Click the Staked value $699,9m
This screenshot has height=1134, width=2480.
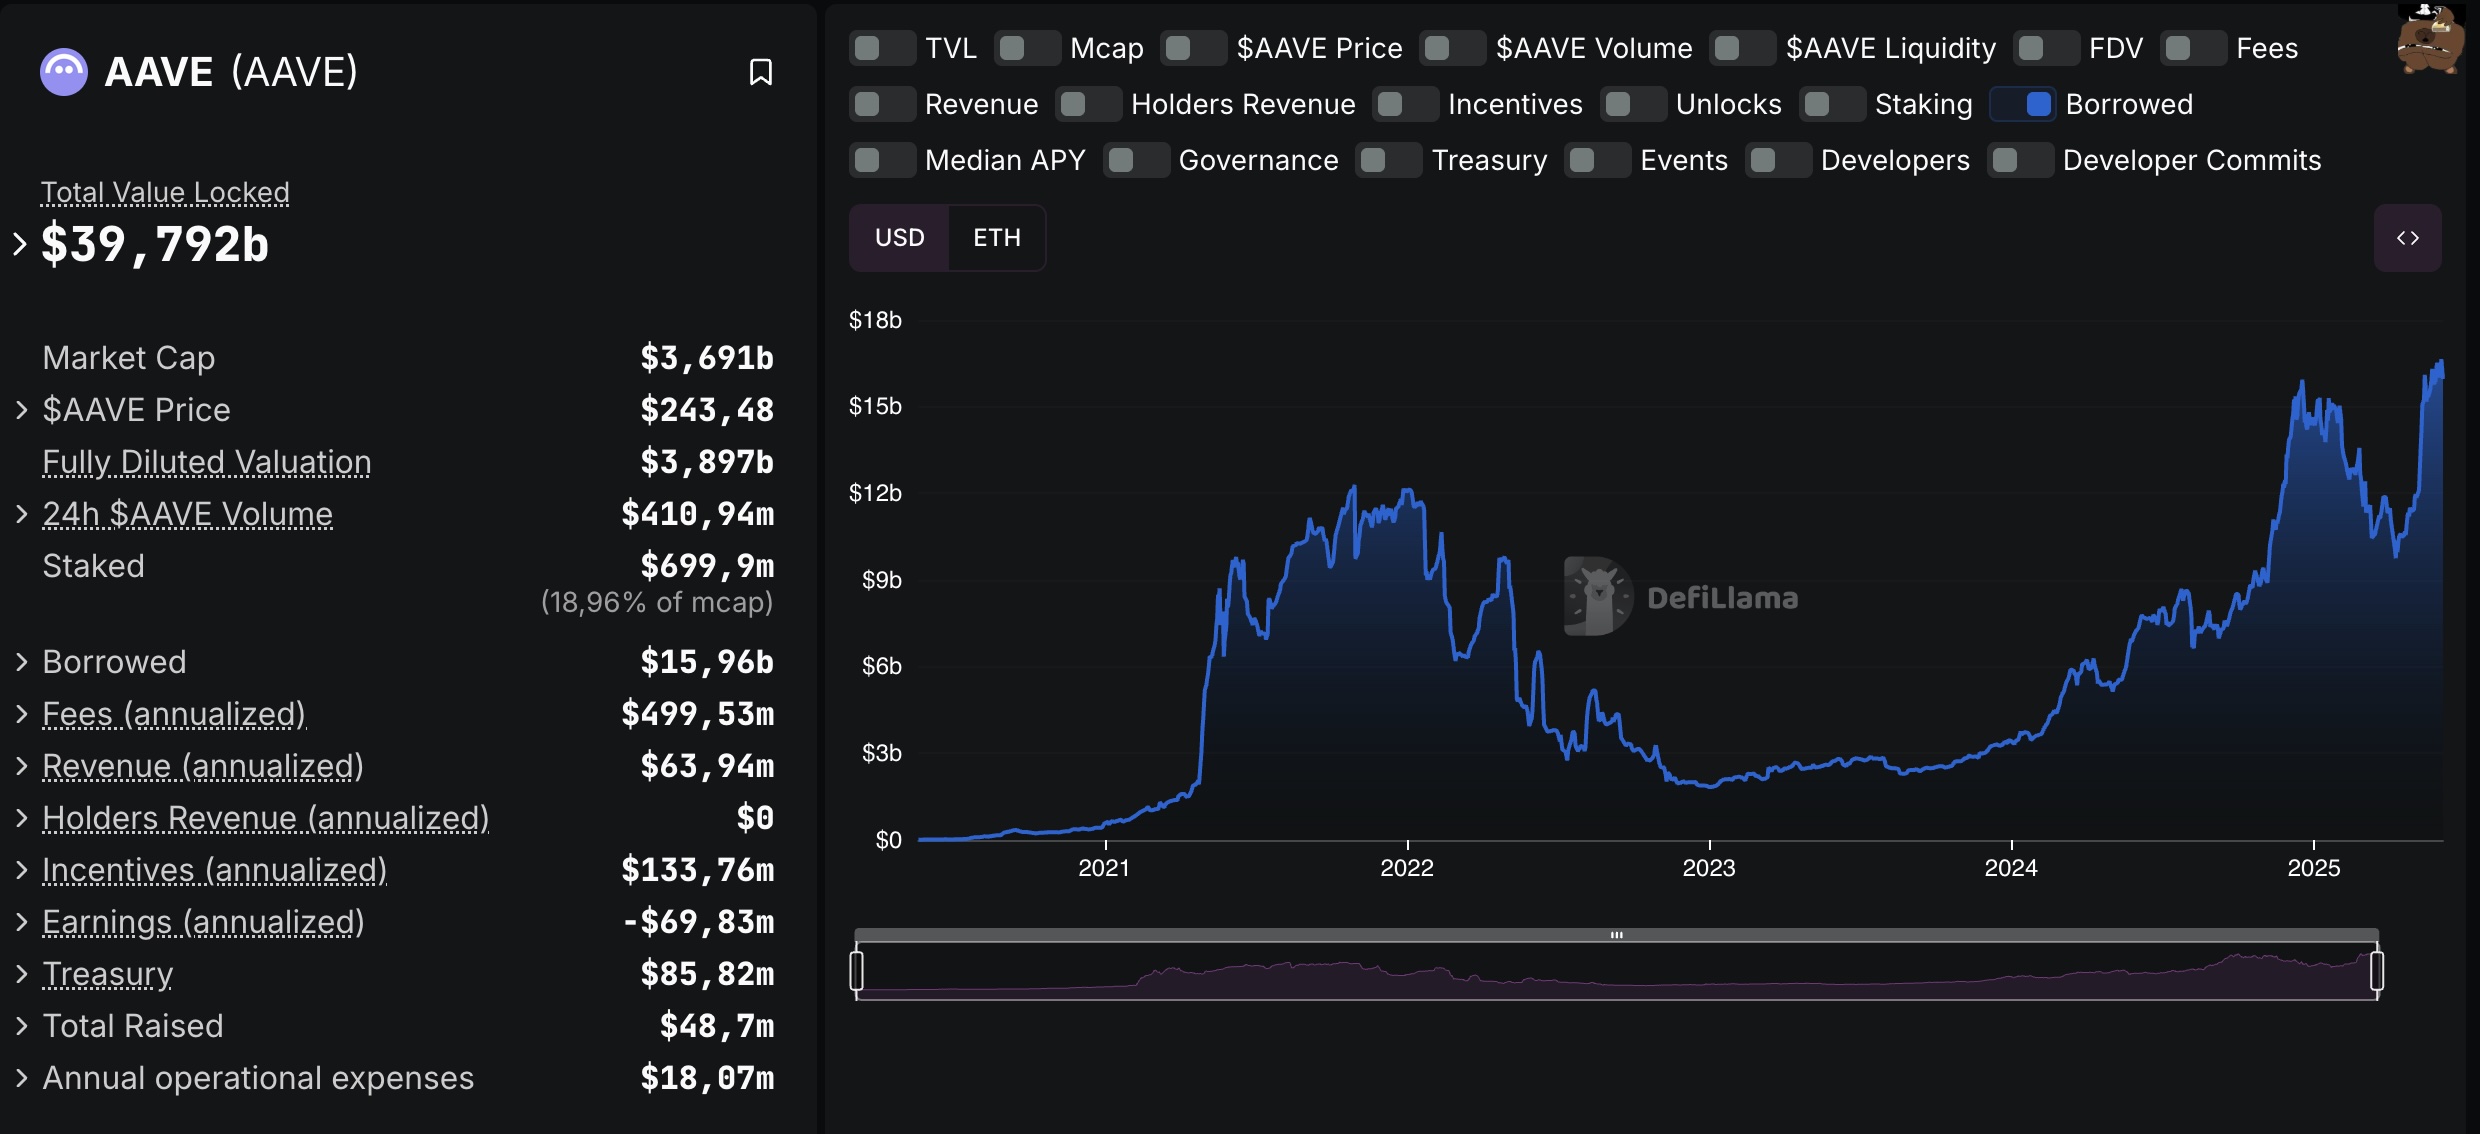pos(707,566)
